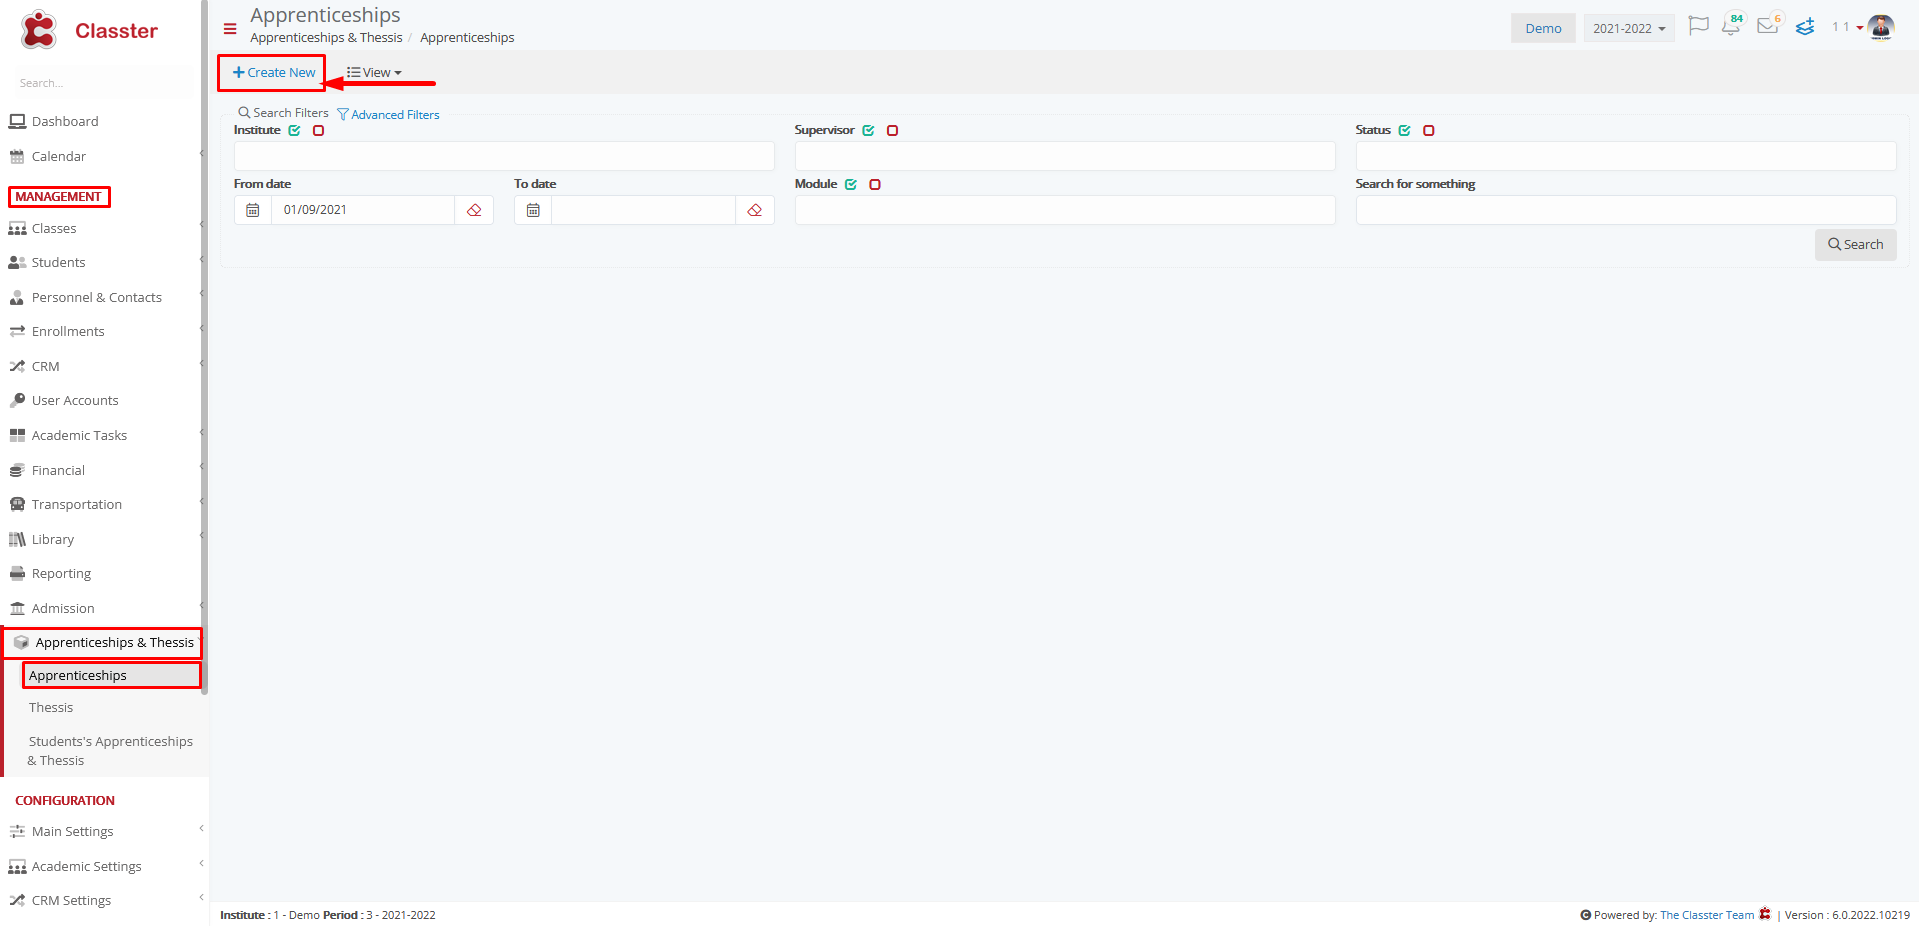Click the User Accounts key icon
The height and width of the screenshot is (926, 1919).
click(17, 400)
